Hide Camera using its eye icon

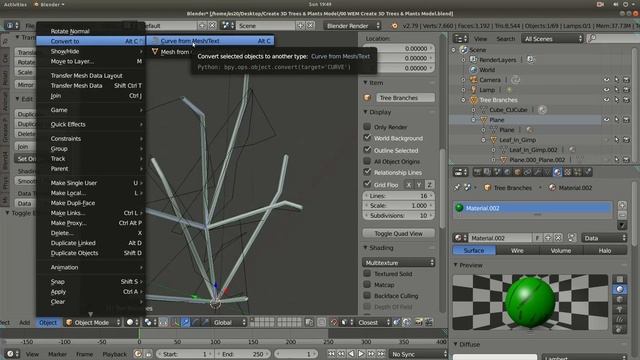click(607, 80)
